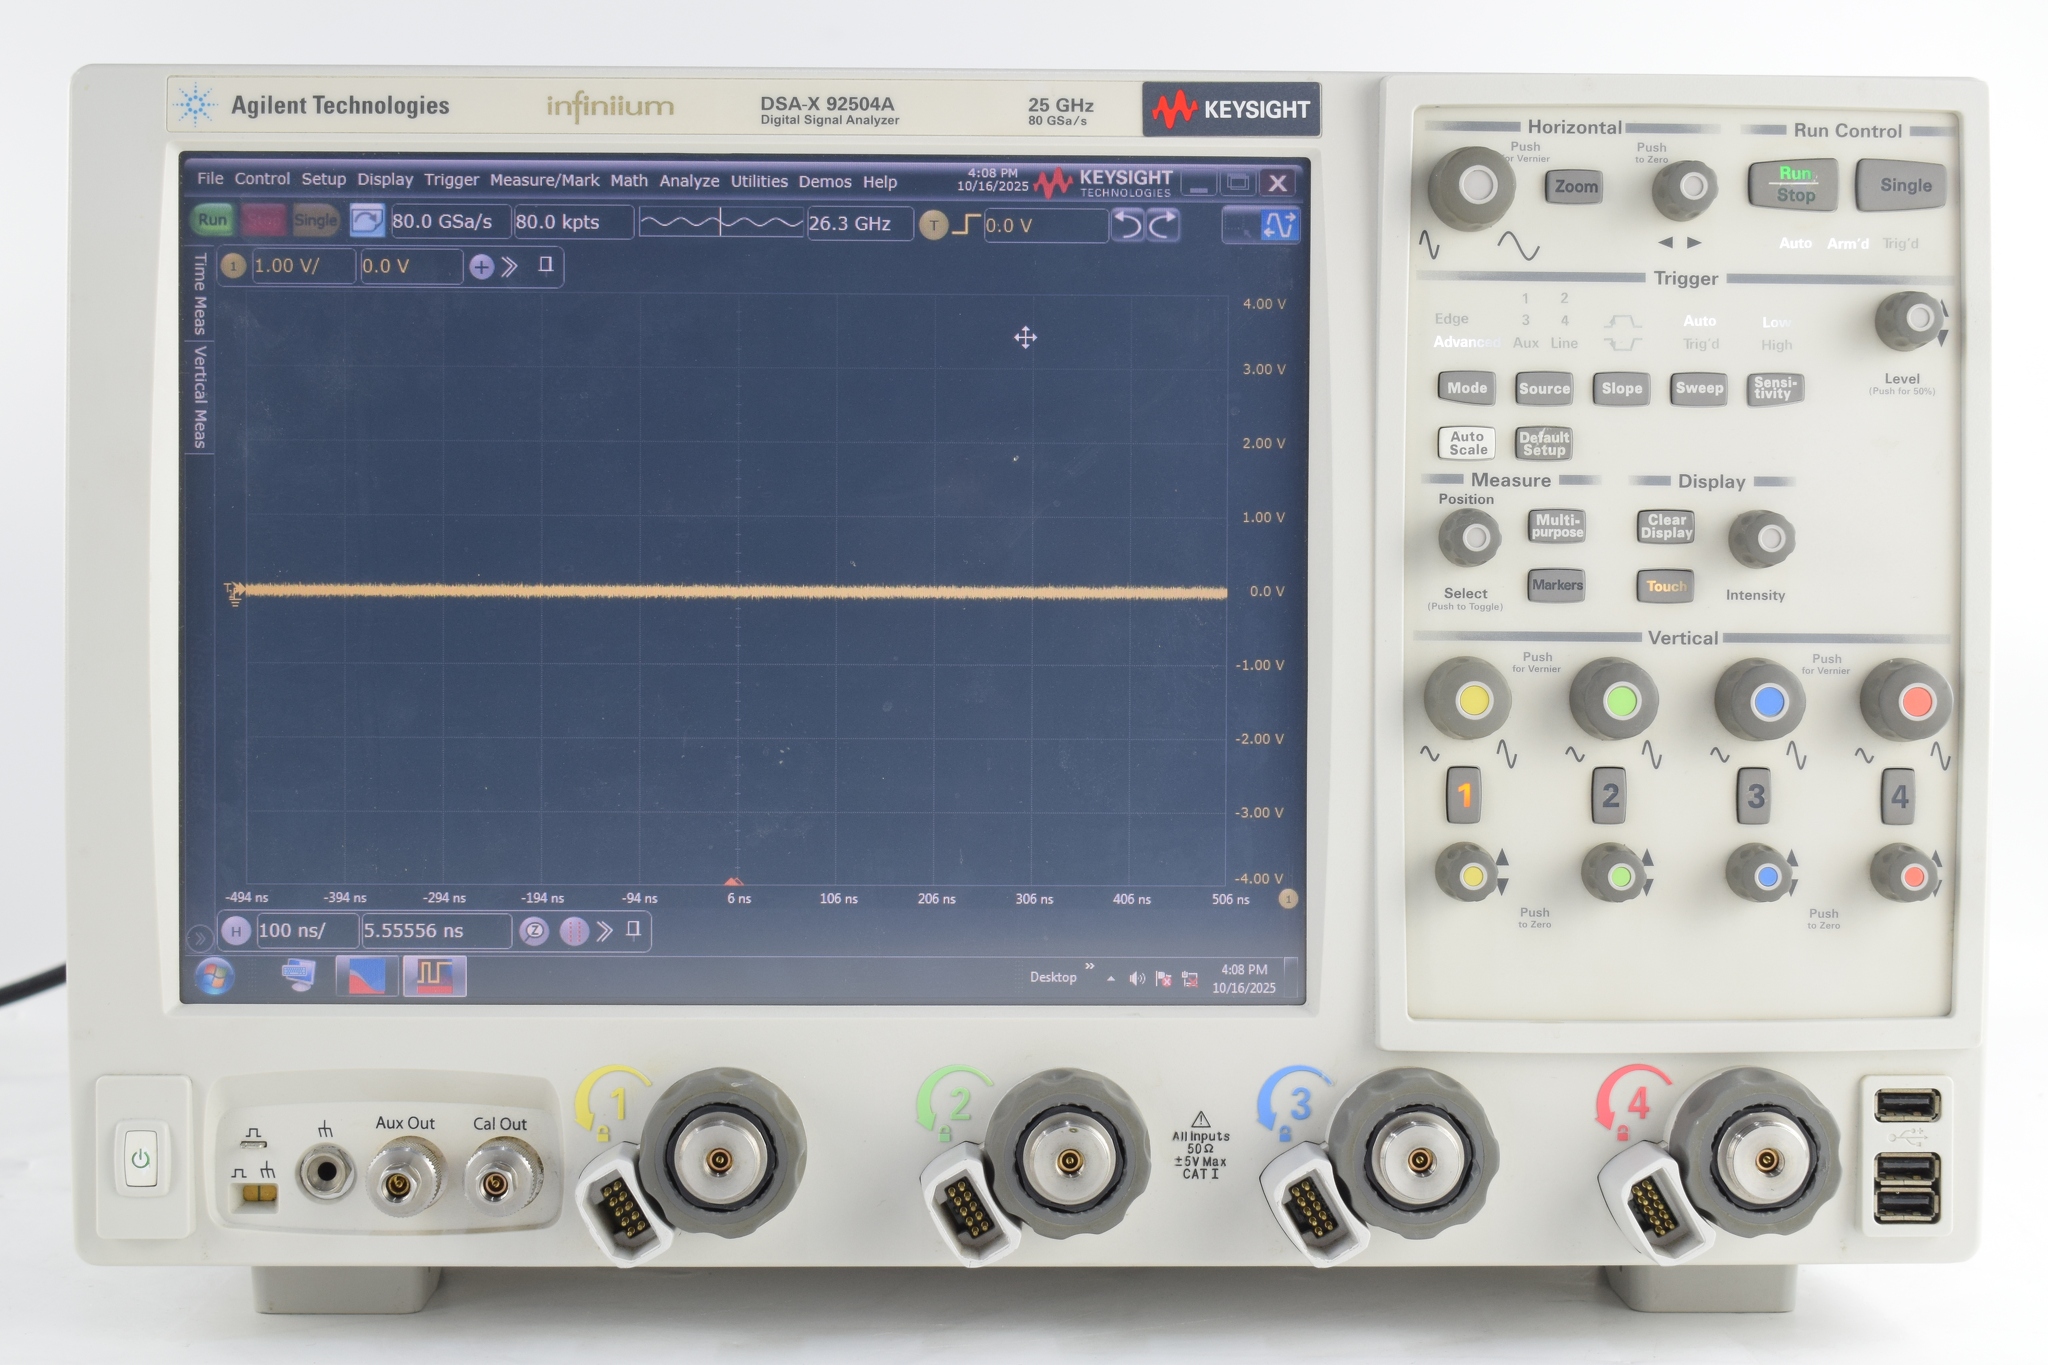
Task: Expand the Desktop toolbar chevron
Action: click(x=1090, y=966)
